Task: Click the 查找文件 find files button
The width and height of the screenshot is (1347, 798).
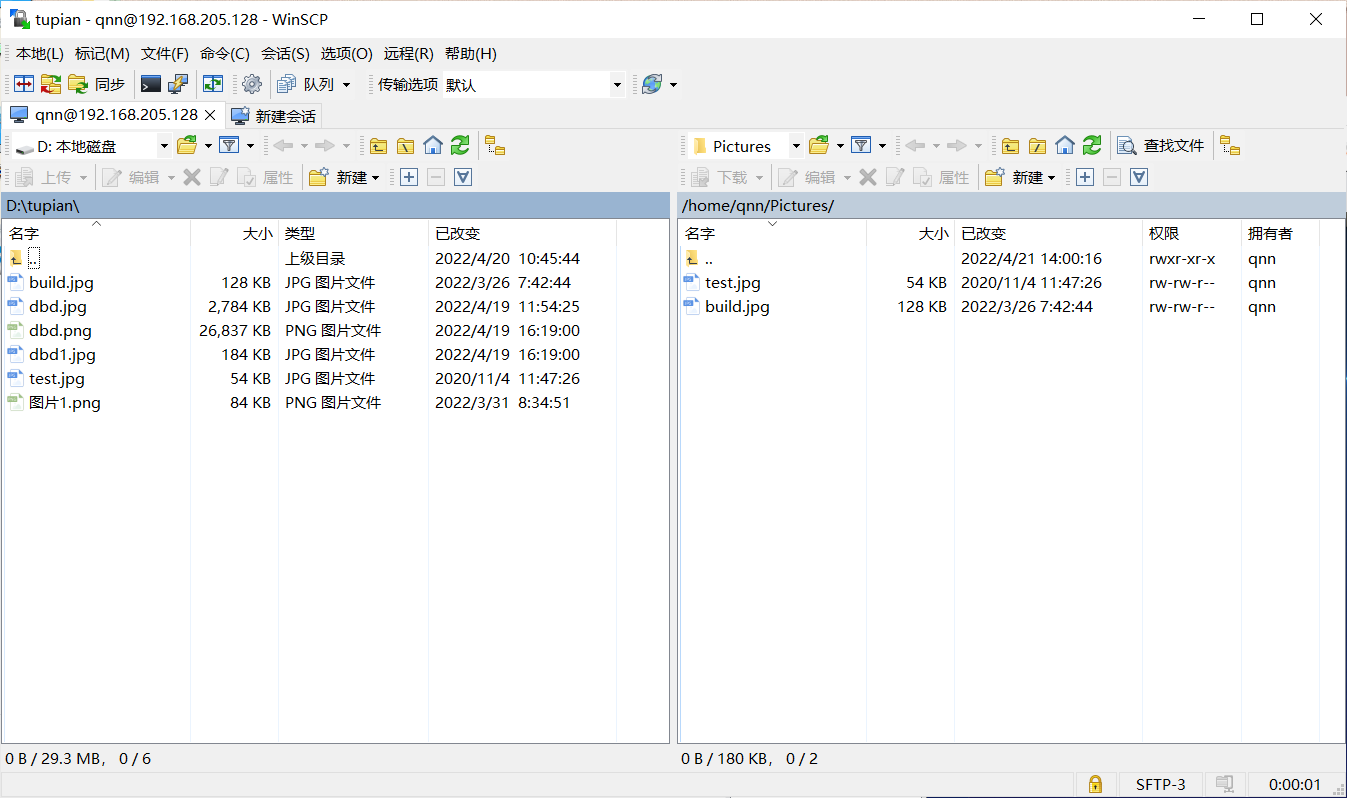Action: 1161,146
